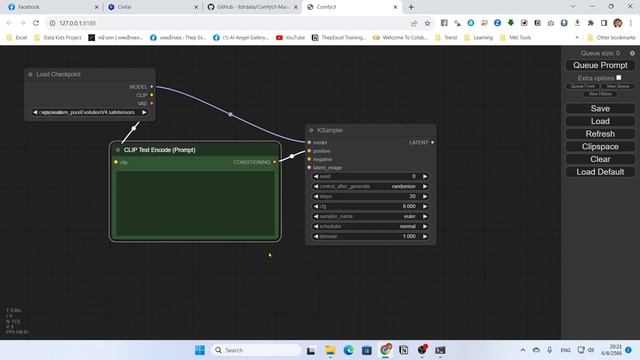Click the latent_image input dot on KSampler
Screen dimensions: 640x360
309,167
